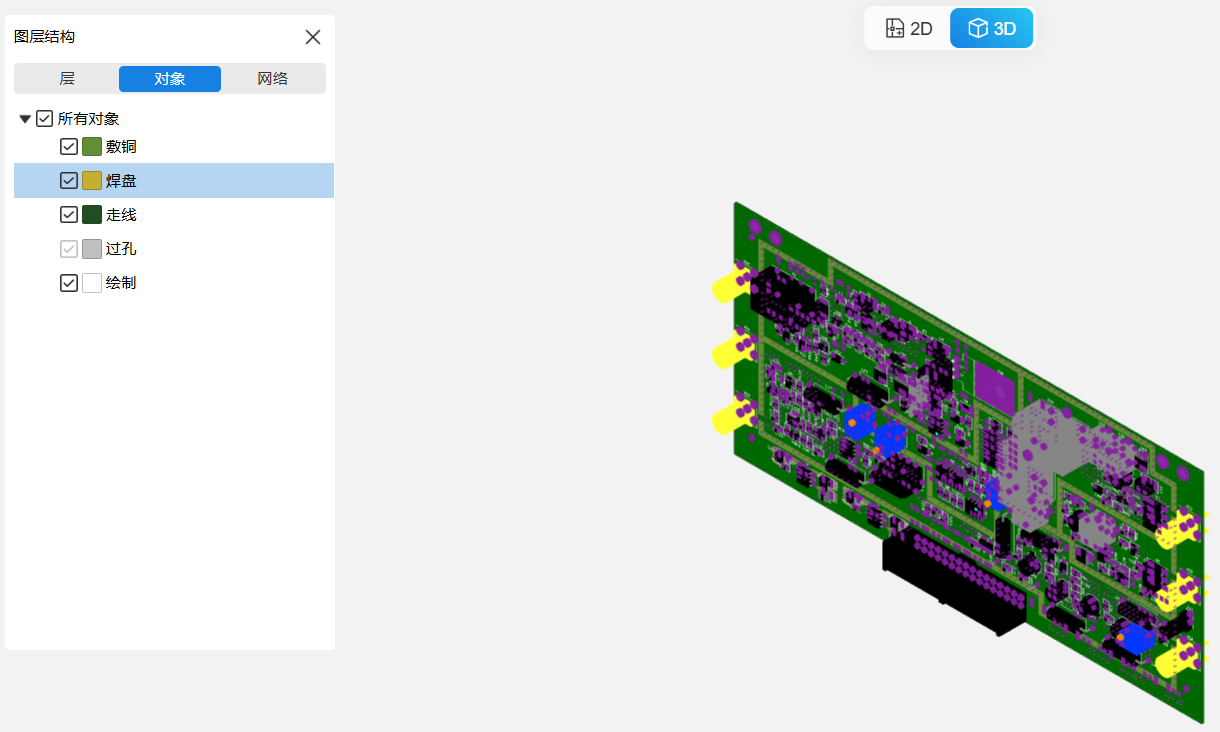Uncheck the 所有对象 checkbox
The image size is (1220, 732).
[44, 119]
